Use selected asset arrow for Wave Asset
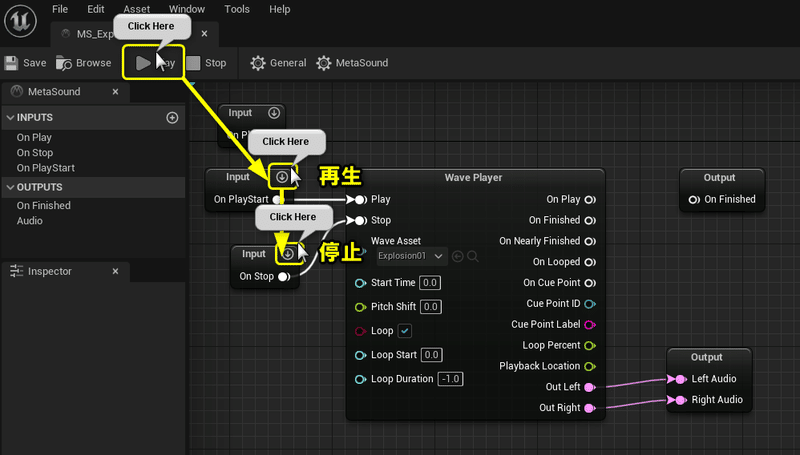Image resolution: width=800 pixels, height=455 pixels. point(458,256)
